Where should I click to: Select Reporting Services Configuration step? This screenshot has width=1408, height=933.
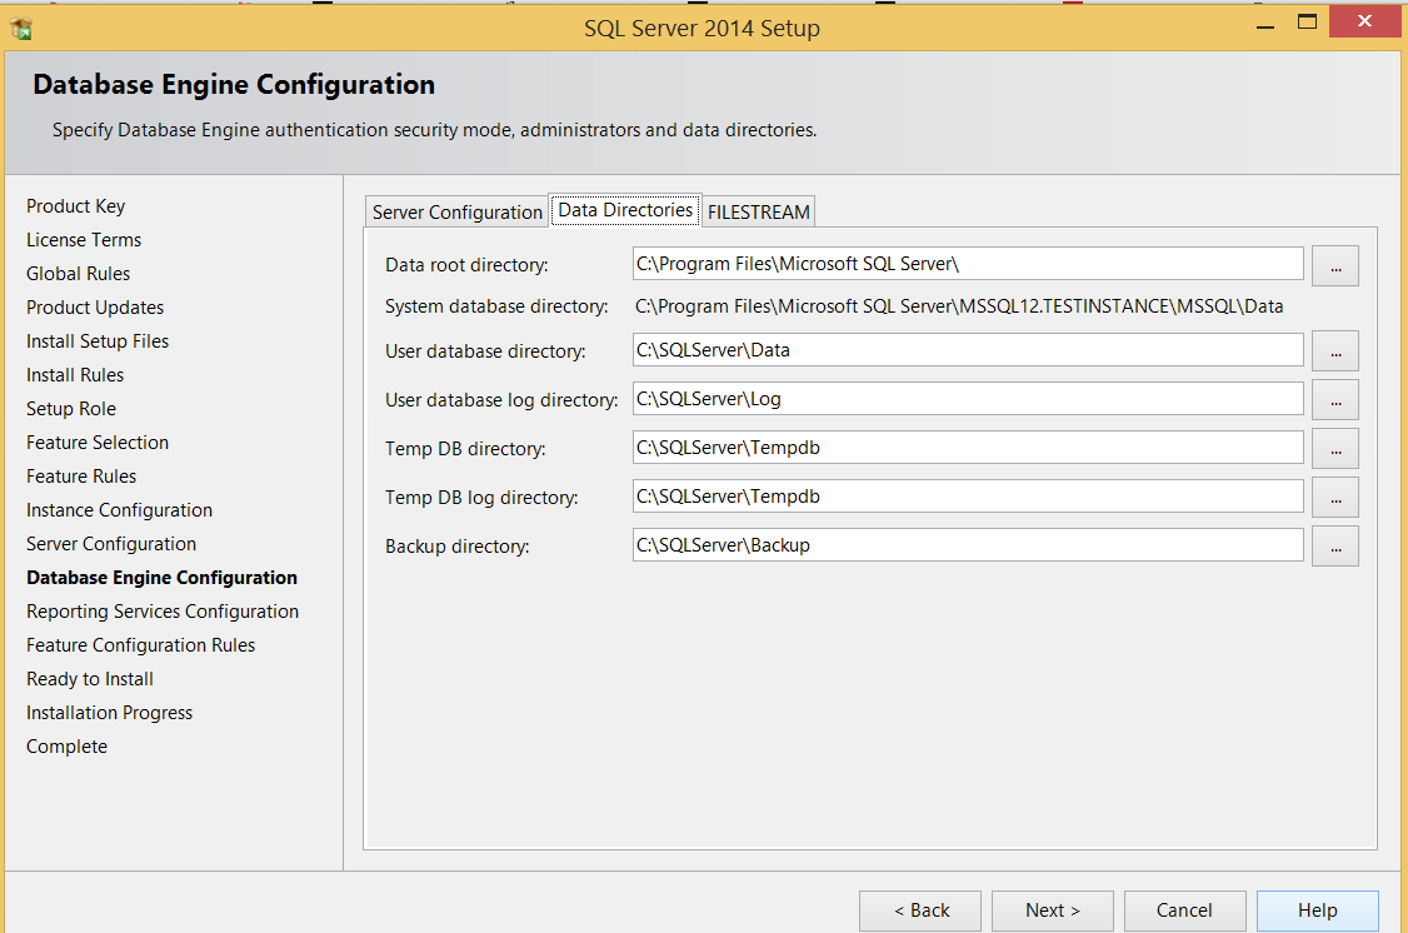click(x=163, y=611)
